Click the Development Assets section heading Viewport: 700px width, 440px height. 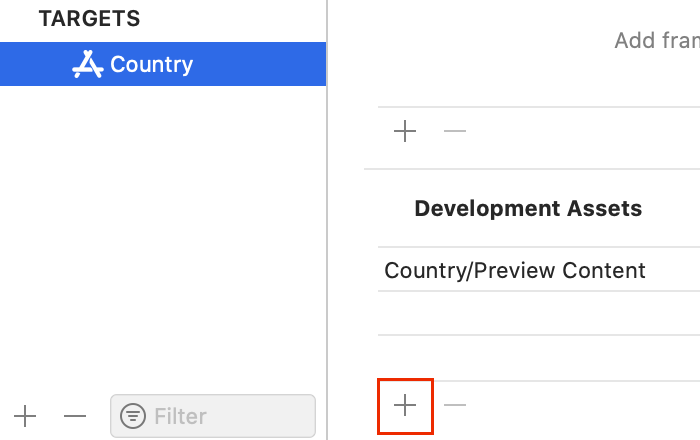point(528,208)
